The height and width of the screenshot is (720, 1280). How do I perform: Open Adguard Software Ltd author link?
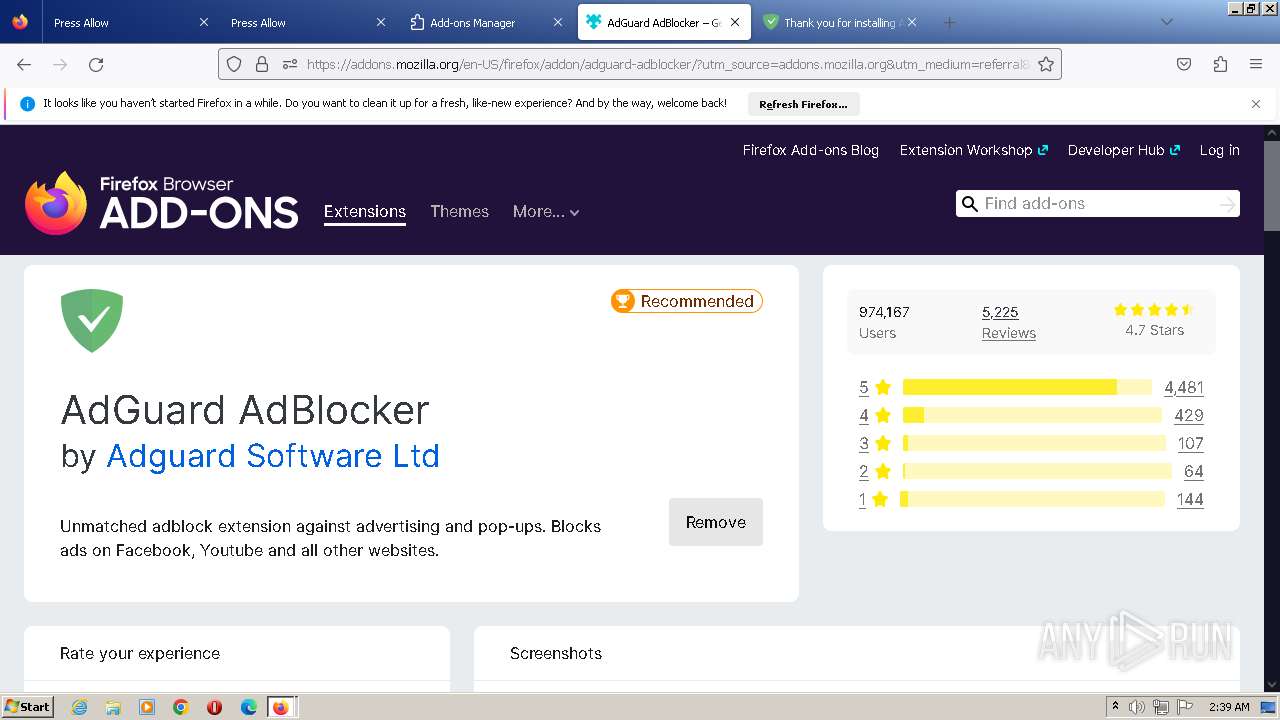[x=273, y=456]
